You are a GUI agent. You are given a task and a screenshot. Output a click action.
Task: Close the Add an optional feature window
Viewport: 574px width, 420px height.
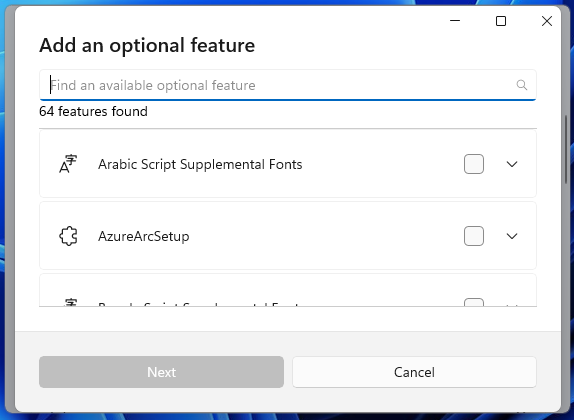point(547,21)
